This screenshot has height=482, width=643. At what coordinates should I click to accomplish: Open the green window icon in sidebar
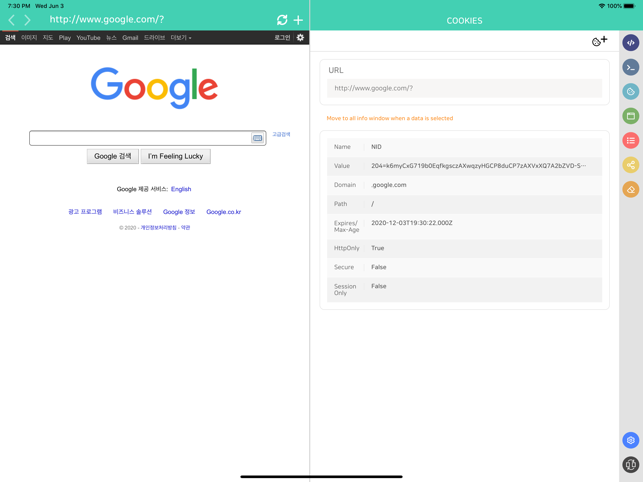point(631,116)
